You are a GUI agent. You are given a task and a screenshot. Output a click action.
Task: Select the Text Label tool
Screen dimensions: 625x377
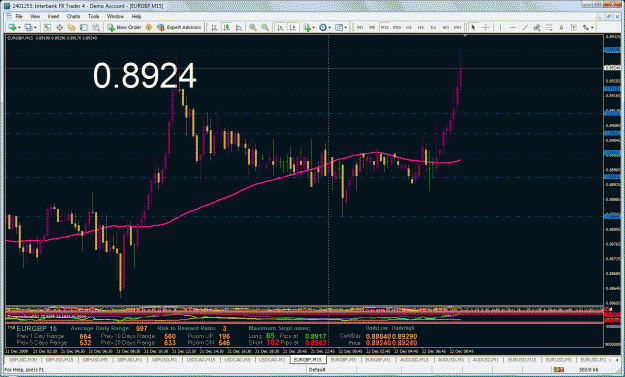[x=573, y=27]
